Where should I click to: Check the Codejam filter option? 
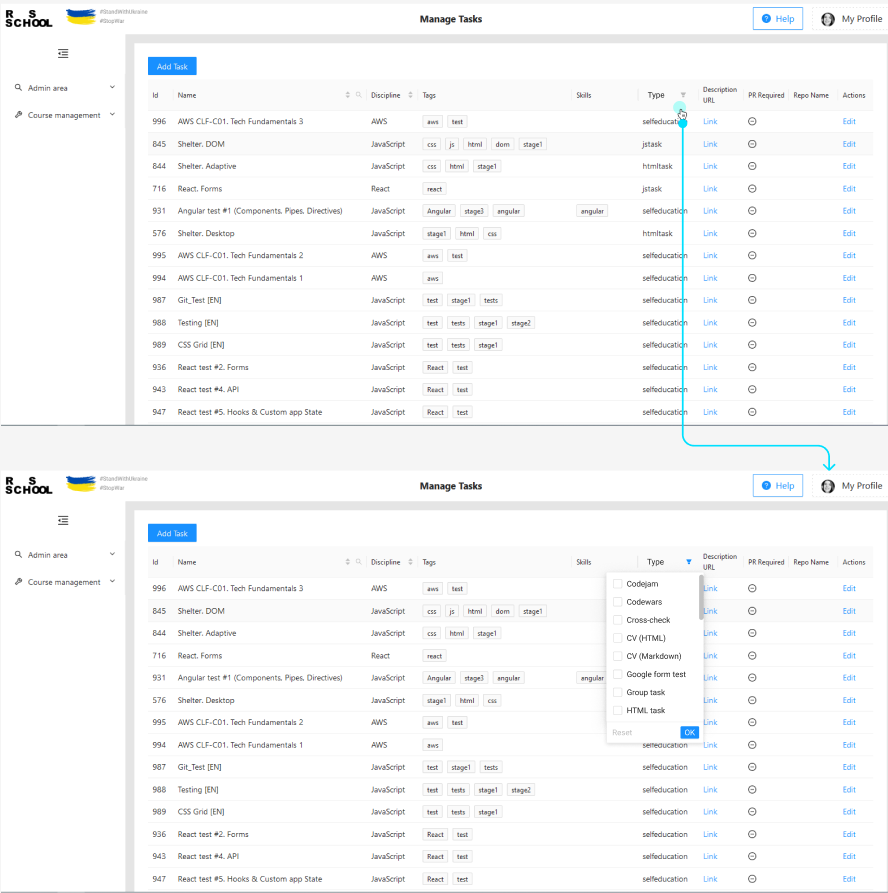tap(617, 583)
